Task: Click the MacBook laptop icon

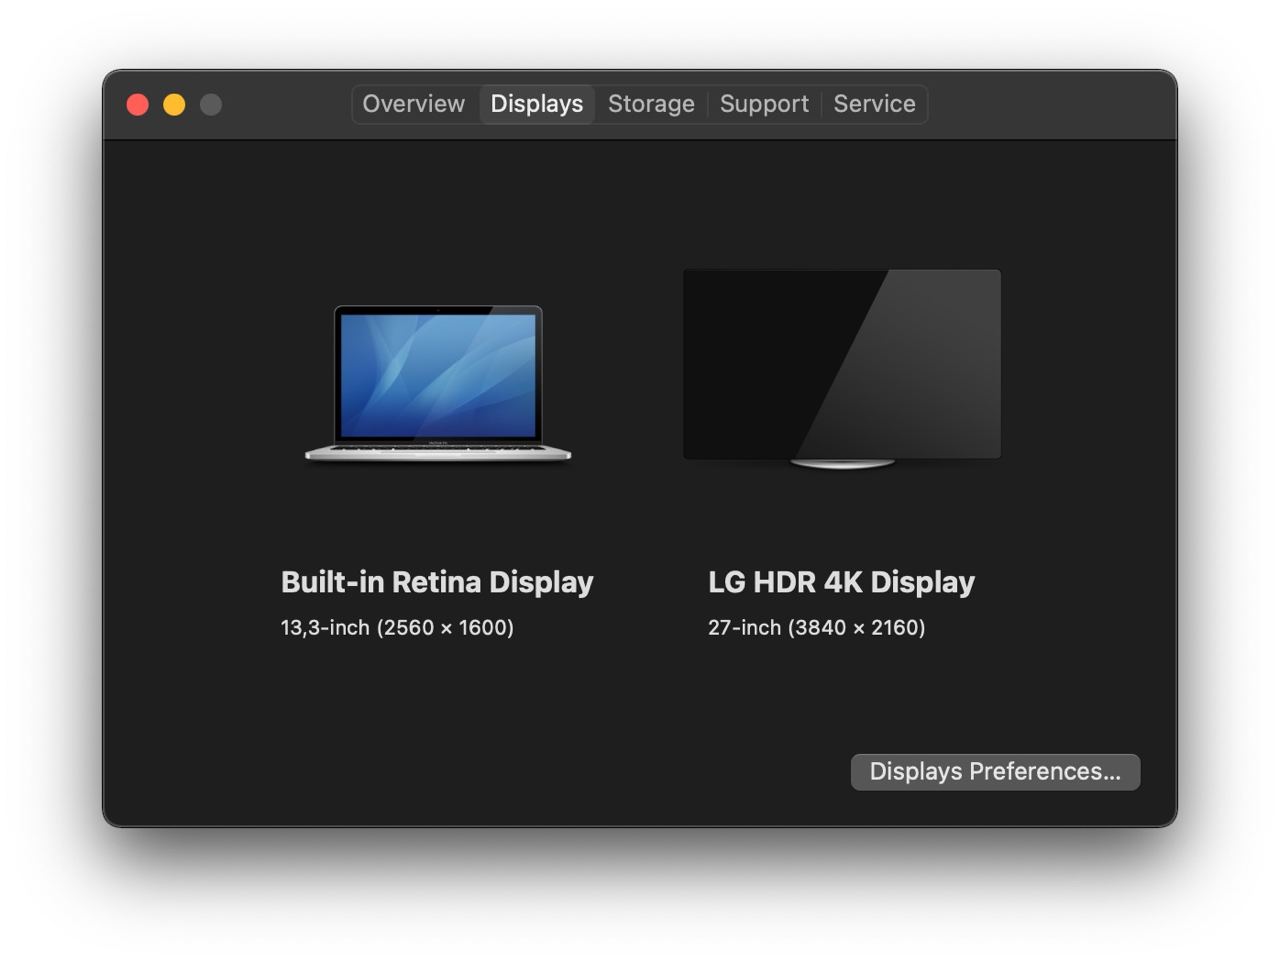Action: tap(438, 384)
